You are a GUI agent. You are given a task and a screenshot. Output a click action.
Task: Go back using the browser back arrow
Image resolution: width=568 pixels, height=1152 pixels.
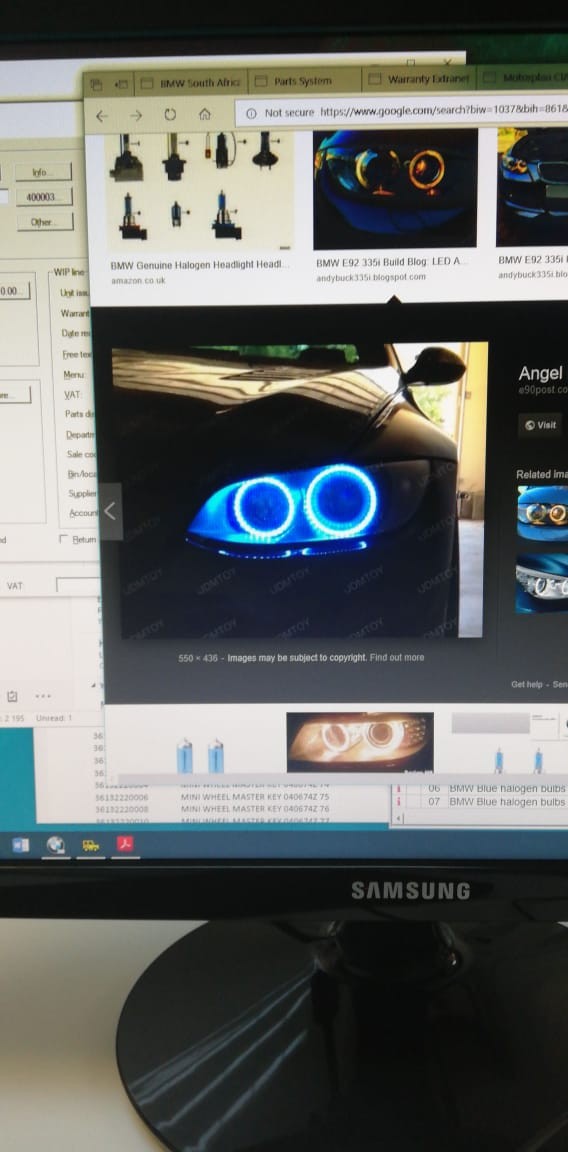(101, 115)
